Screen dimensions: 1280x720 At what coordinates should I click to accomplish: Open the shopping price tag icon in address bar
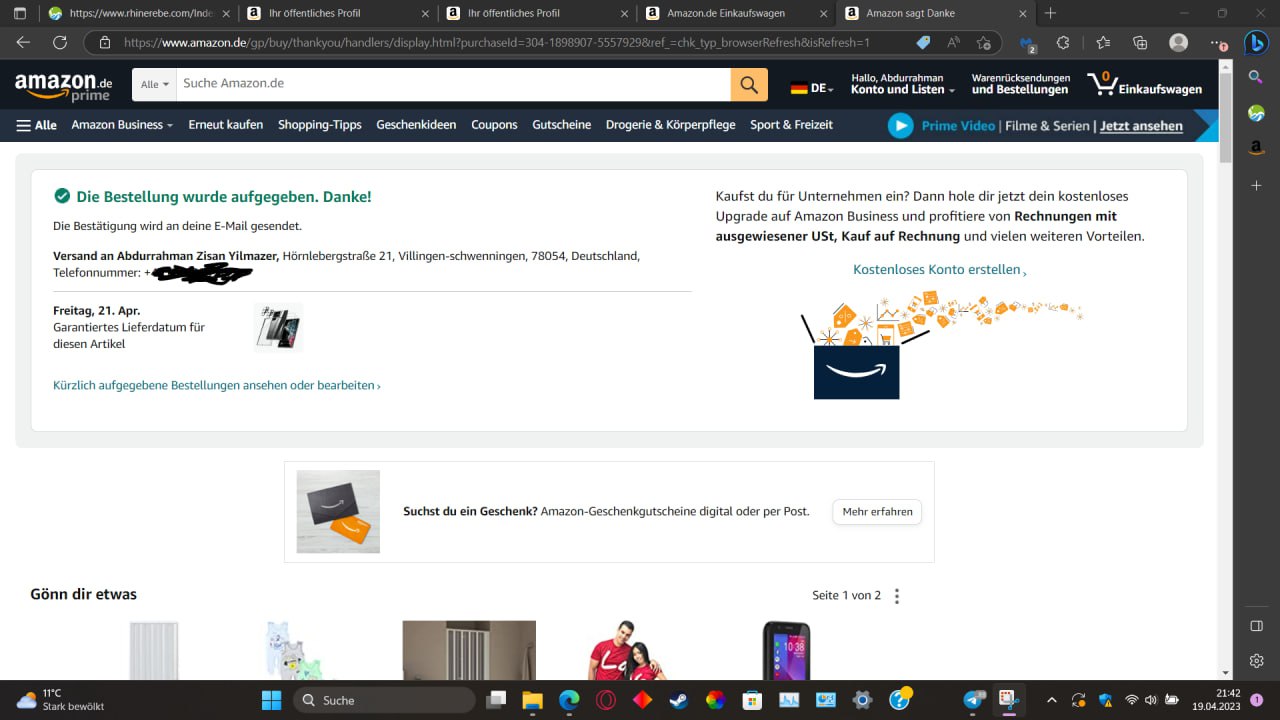click(923, 43)
